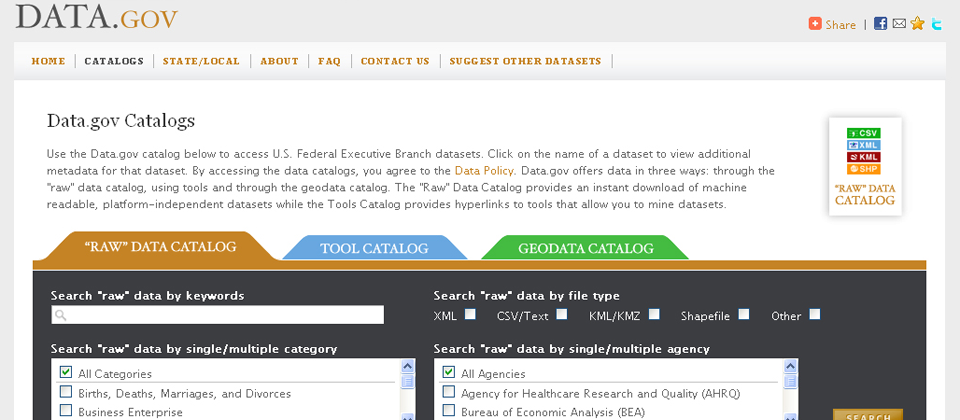Click the magnifier icon in keyword search
The width and height of the screenshot is (960, 420).
60,315
